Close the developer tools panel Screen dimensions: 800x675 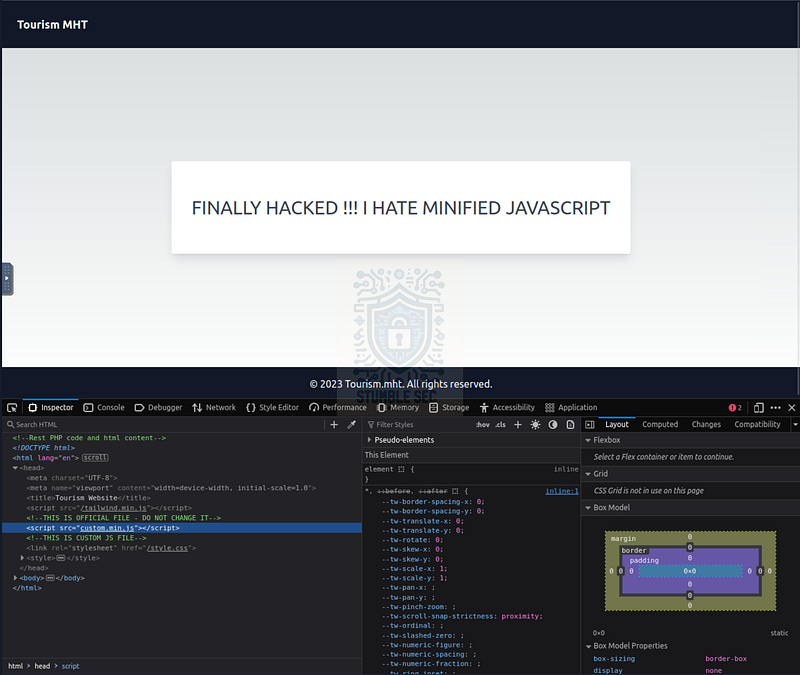tap(792, 408)
